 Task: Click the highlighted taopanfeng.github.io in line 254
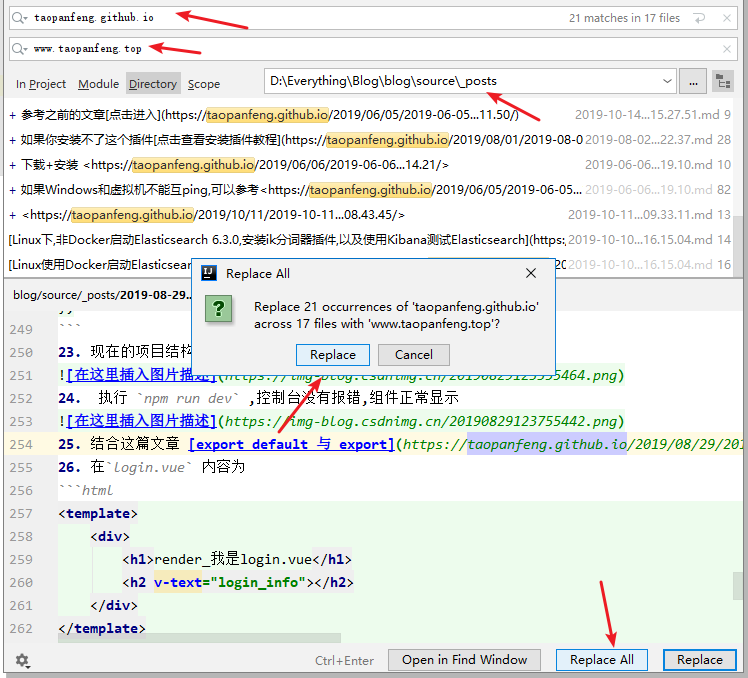tap(547, 444)
